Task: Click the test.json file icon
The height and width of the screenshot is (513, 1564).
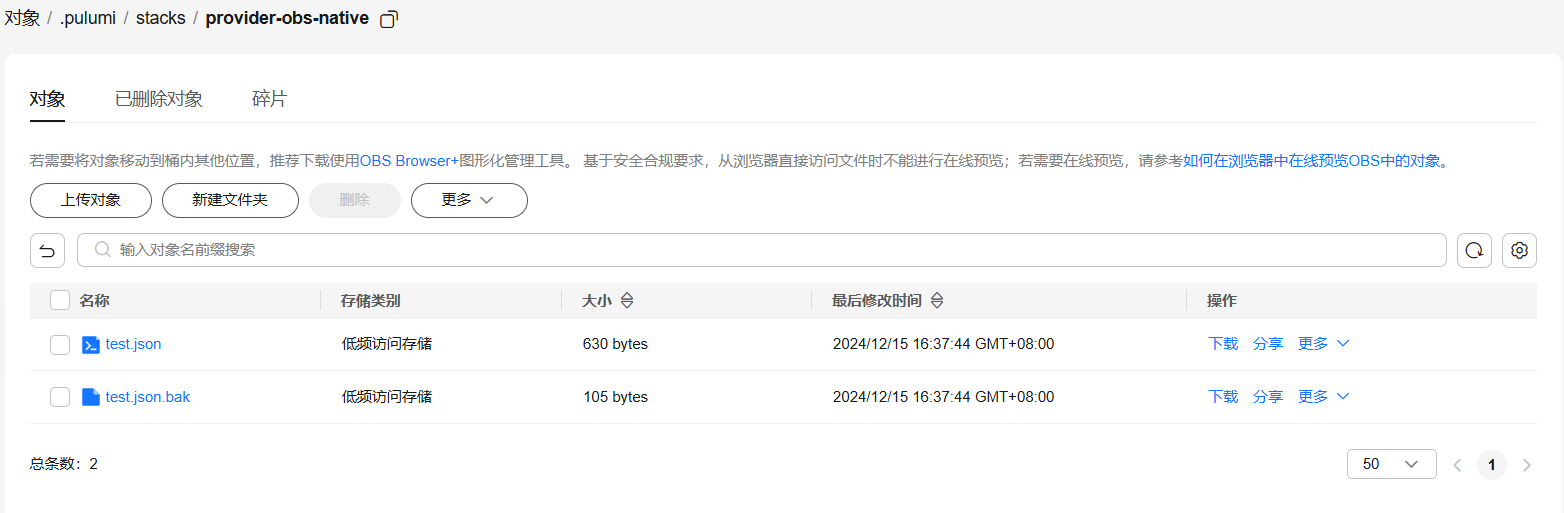Action: click(x=90, y=344)
